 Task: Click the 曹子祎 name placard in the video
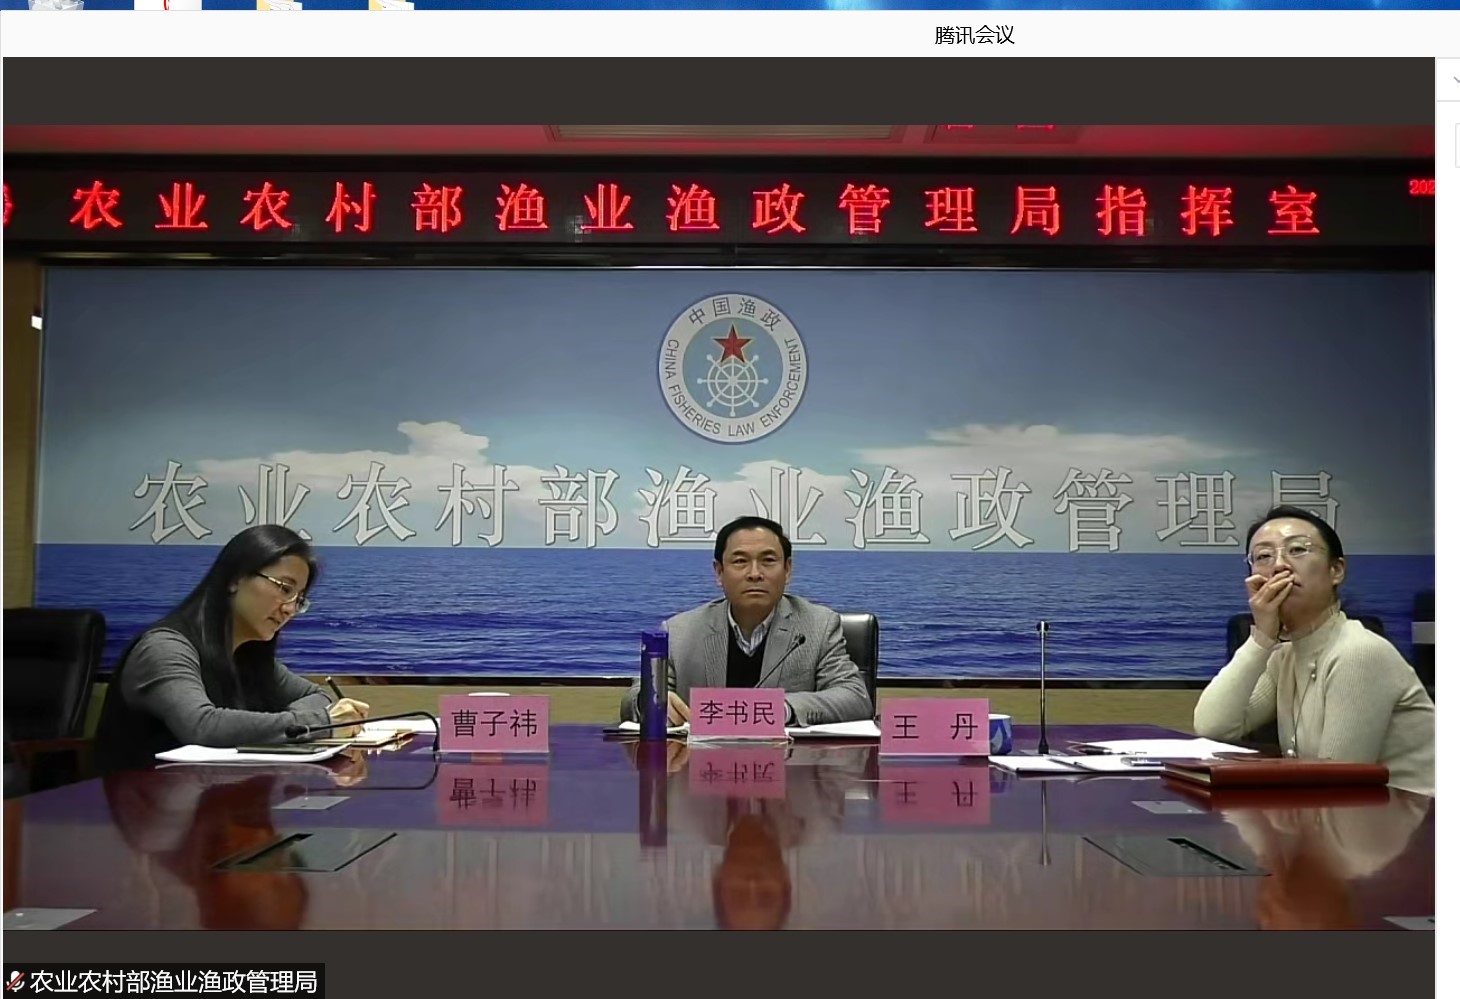coord(494,723)
